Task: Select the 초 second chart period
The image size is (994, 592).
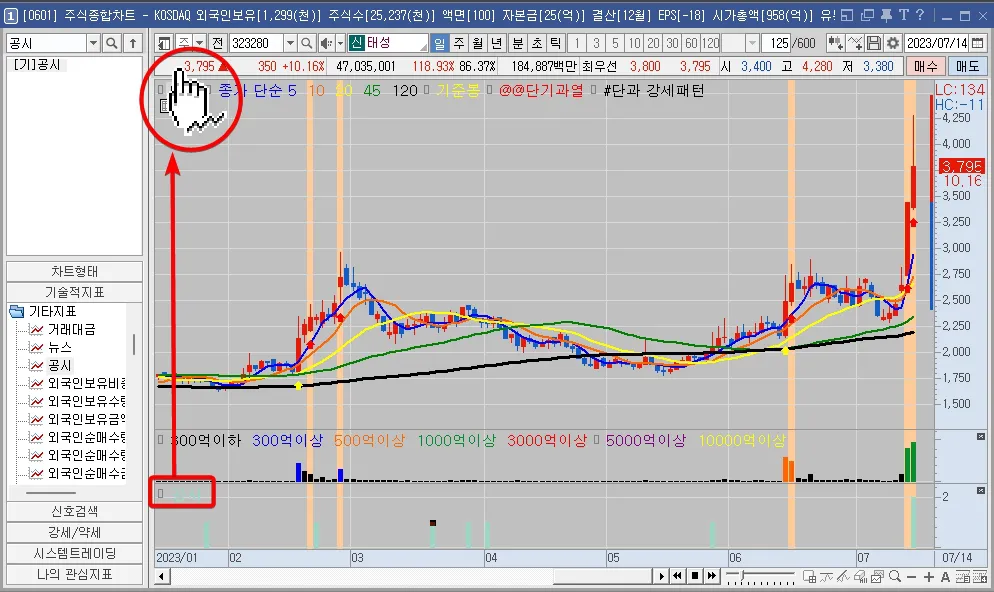Action: (536, 43)
